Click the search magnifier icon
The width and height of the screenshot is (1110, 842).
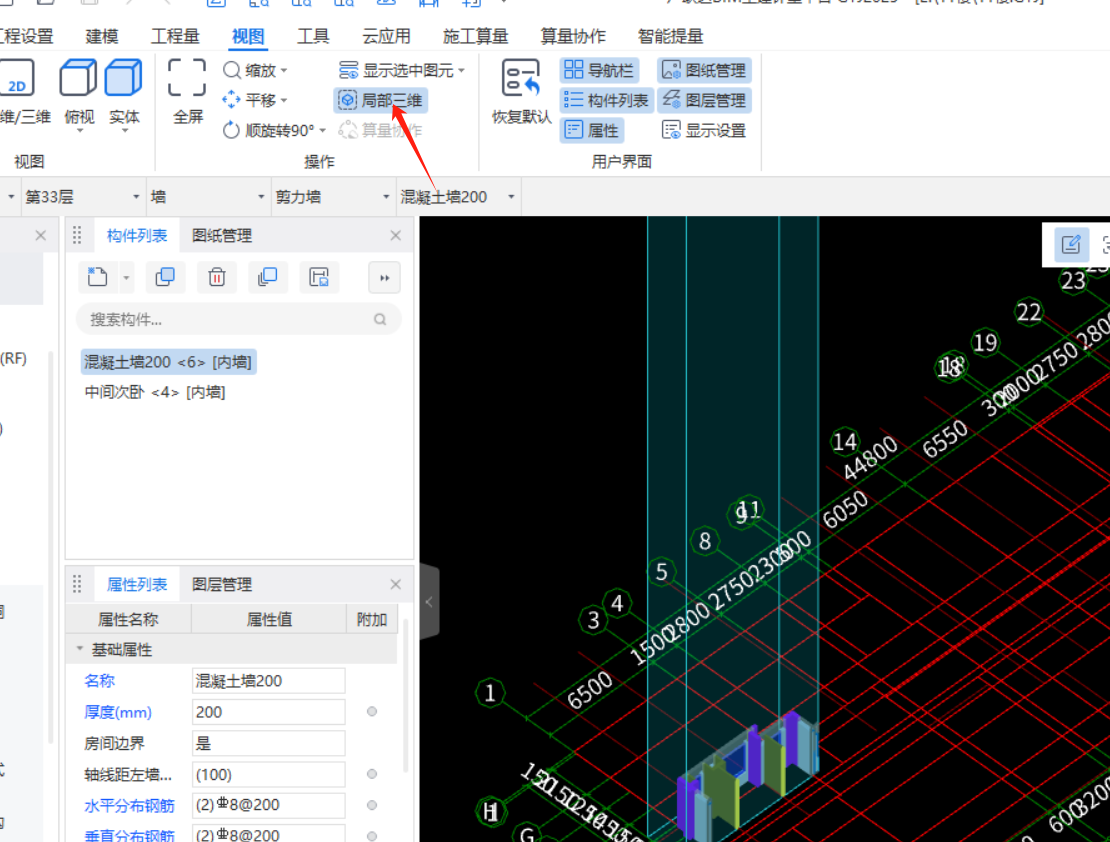[x=380, y=319]
